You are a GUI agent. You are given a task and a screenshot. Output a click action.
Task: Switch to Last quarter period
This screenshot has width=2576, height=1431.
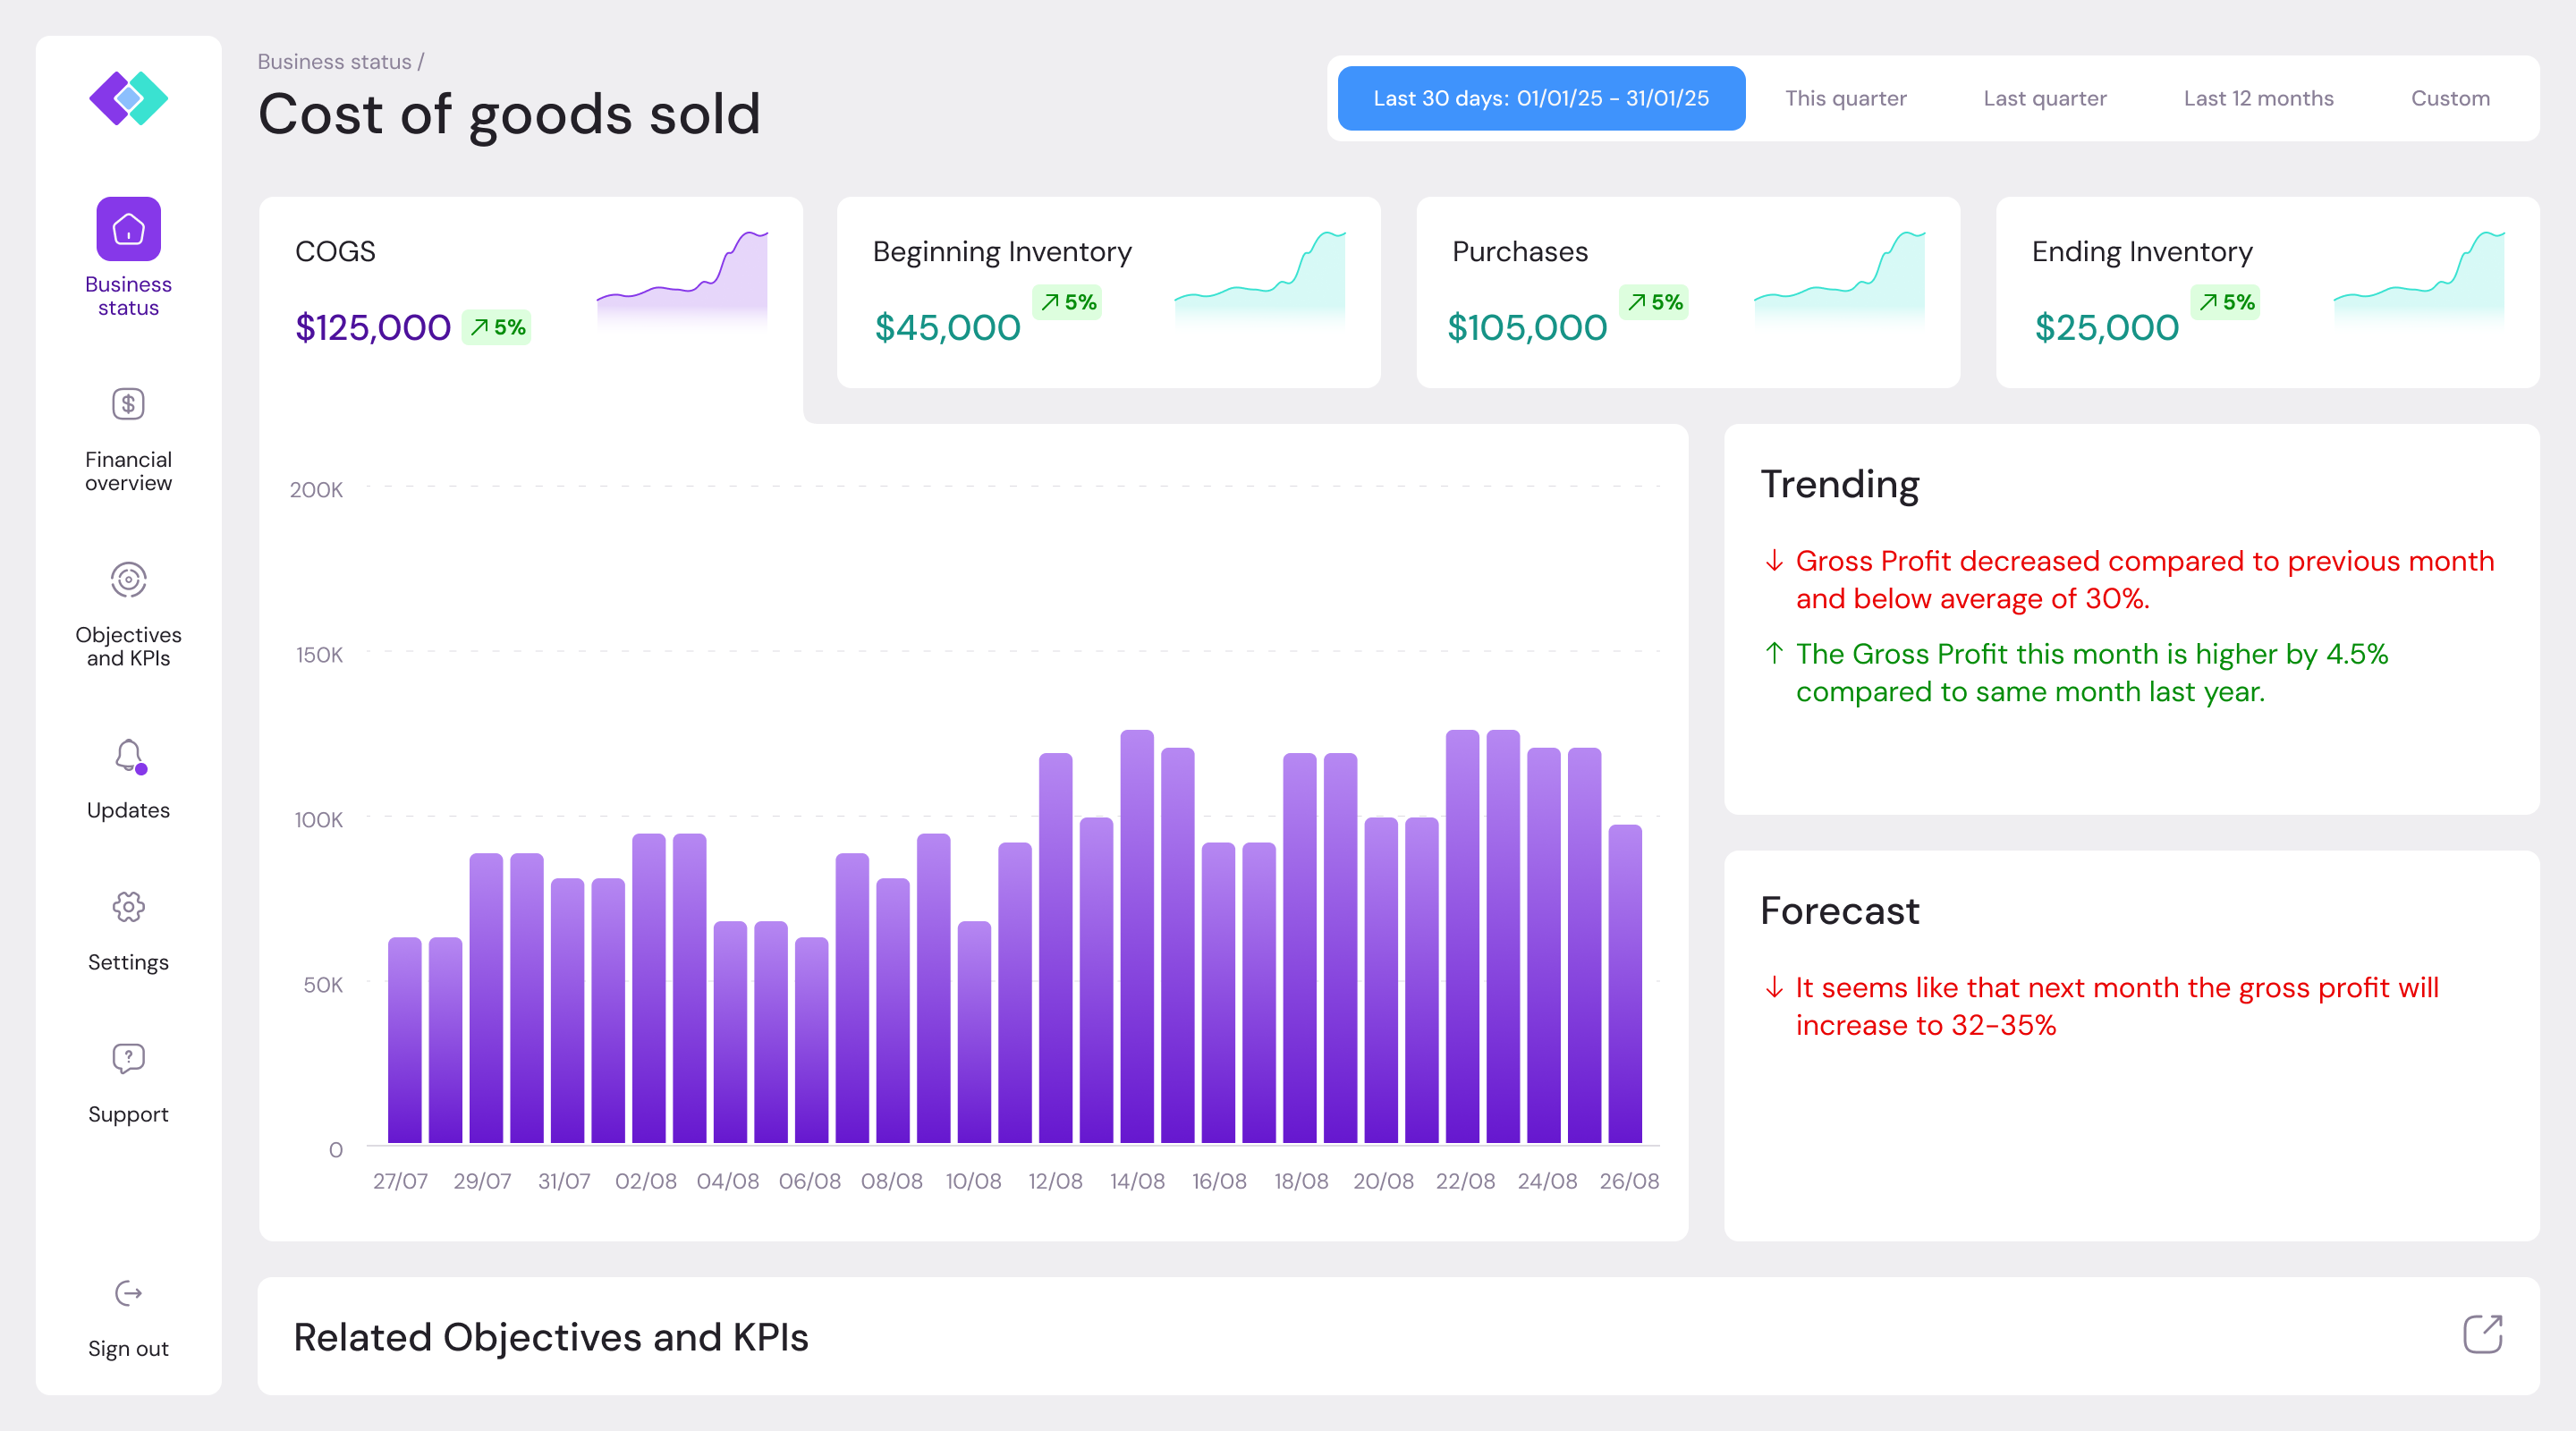point(2044,98)
